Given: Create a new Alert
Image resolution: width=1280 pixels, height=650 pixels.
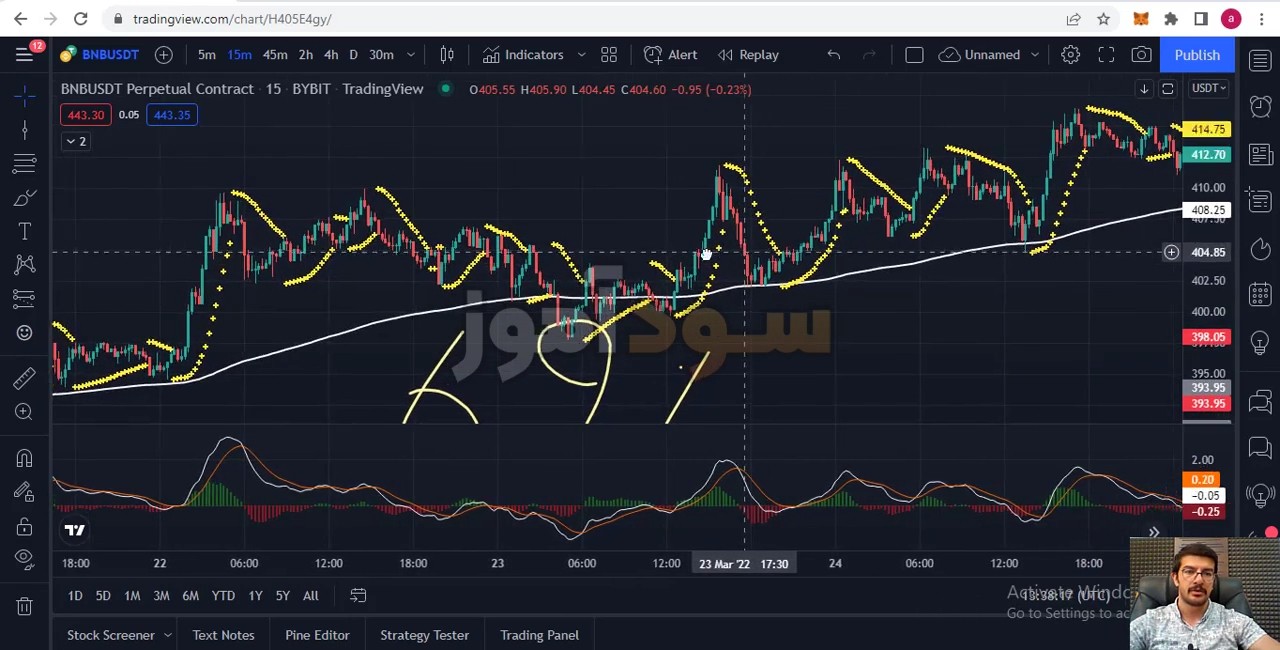Looking at the screenshot, I should click(x=670, y=55).
